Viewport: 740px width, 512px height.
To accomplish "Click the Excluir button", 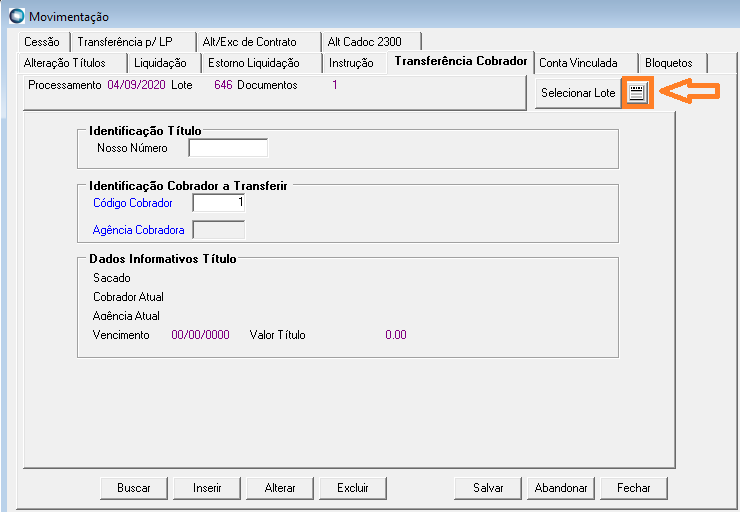I will pyautogui.click(x=353, y=488).
